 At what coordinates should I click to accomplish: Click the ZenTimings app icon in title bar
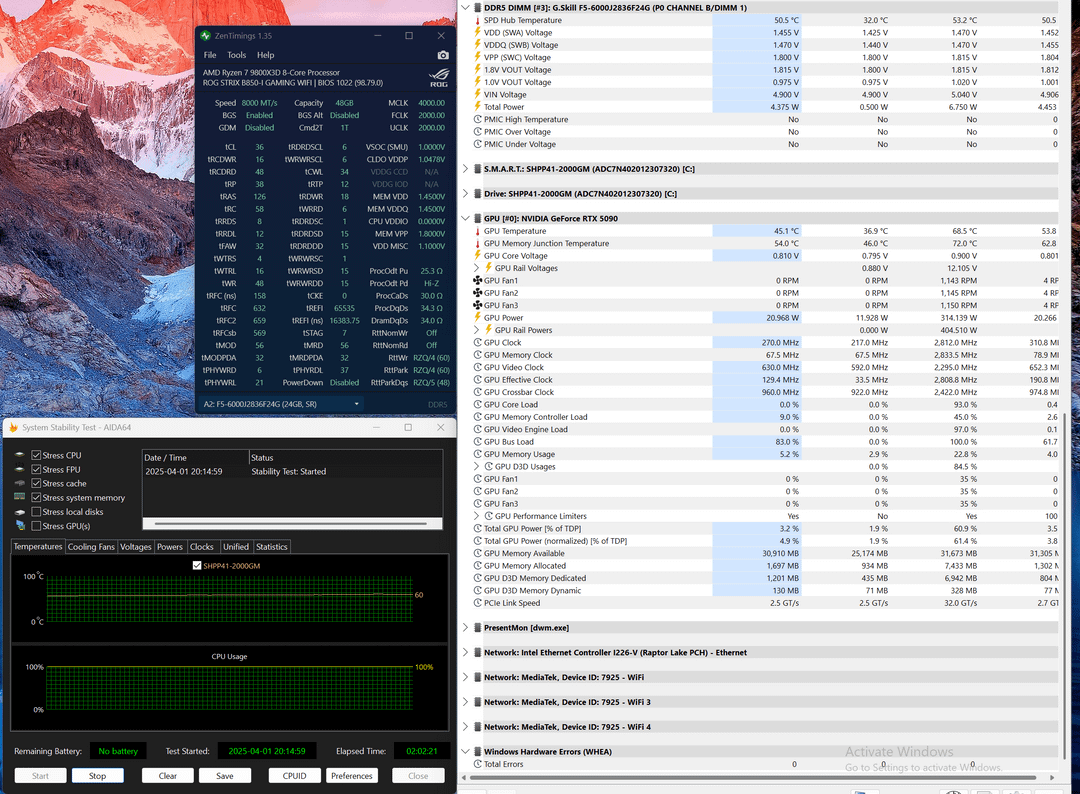coord(205,35)
